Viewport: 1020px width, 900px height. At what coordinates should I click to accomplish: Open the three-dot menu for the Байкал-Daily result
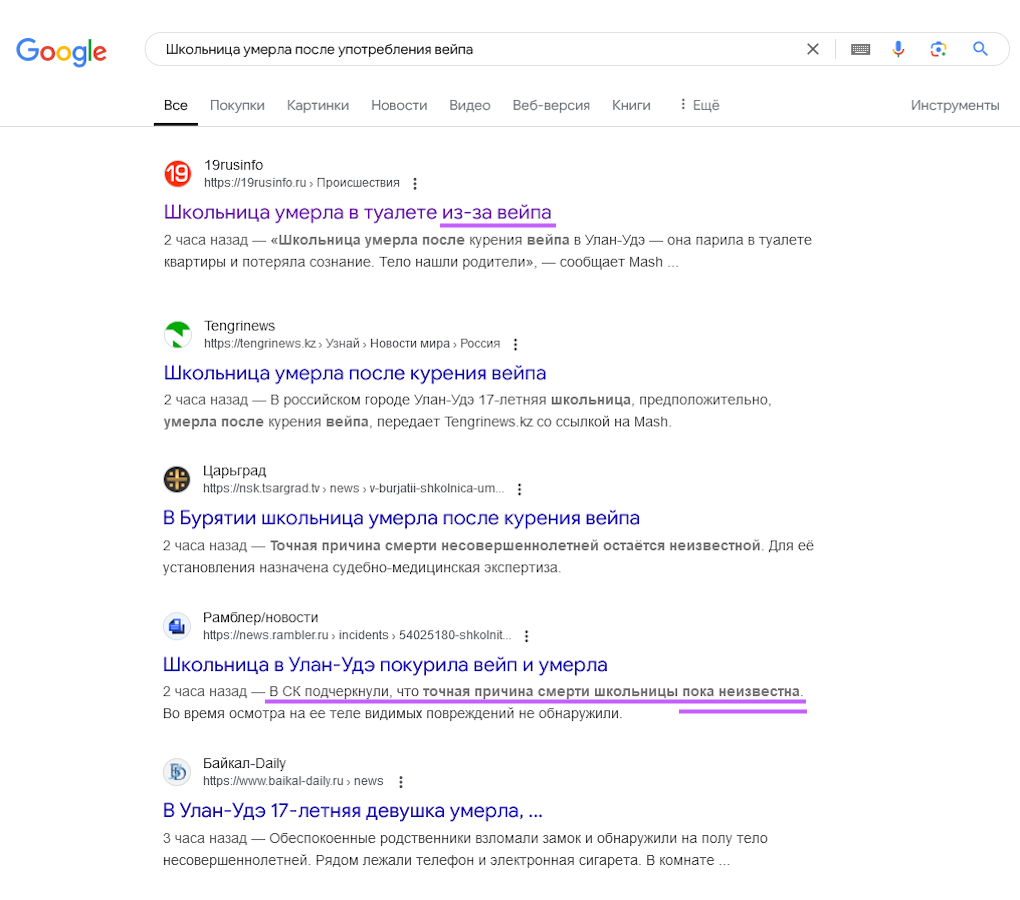pos(401,782)
